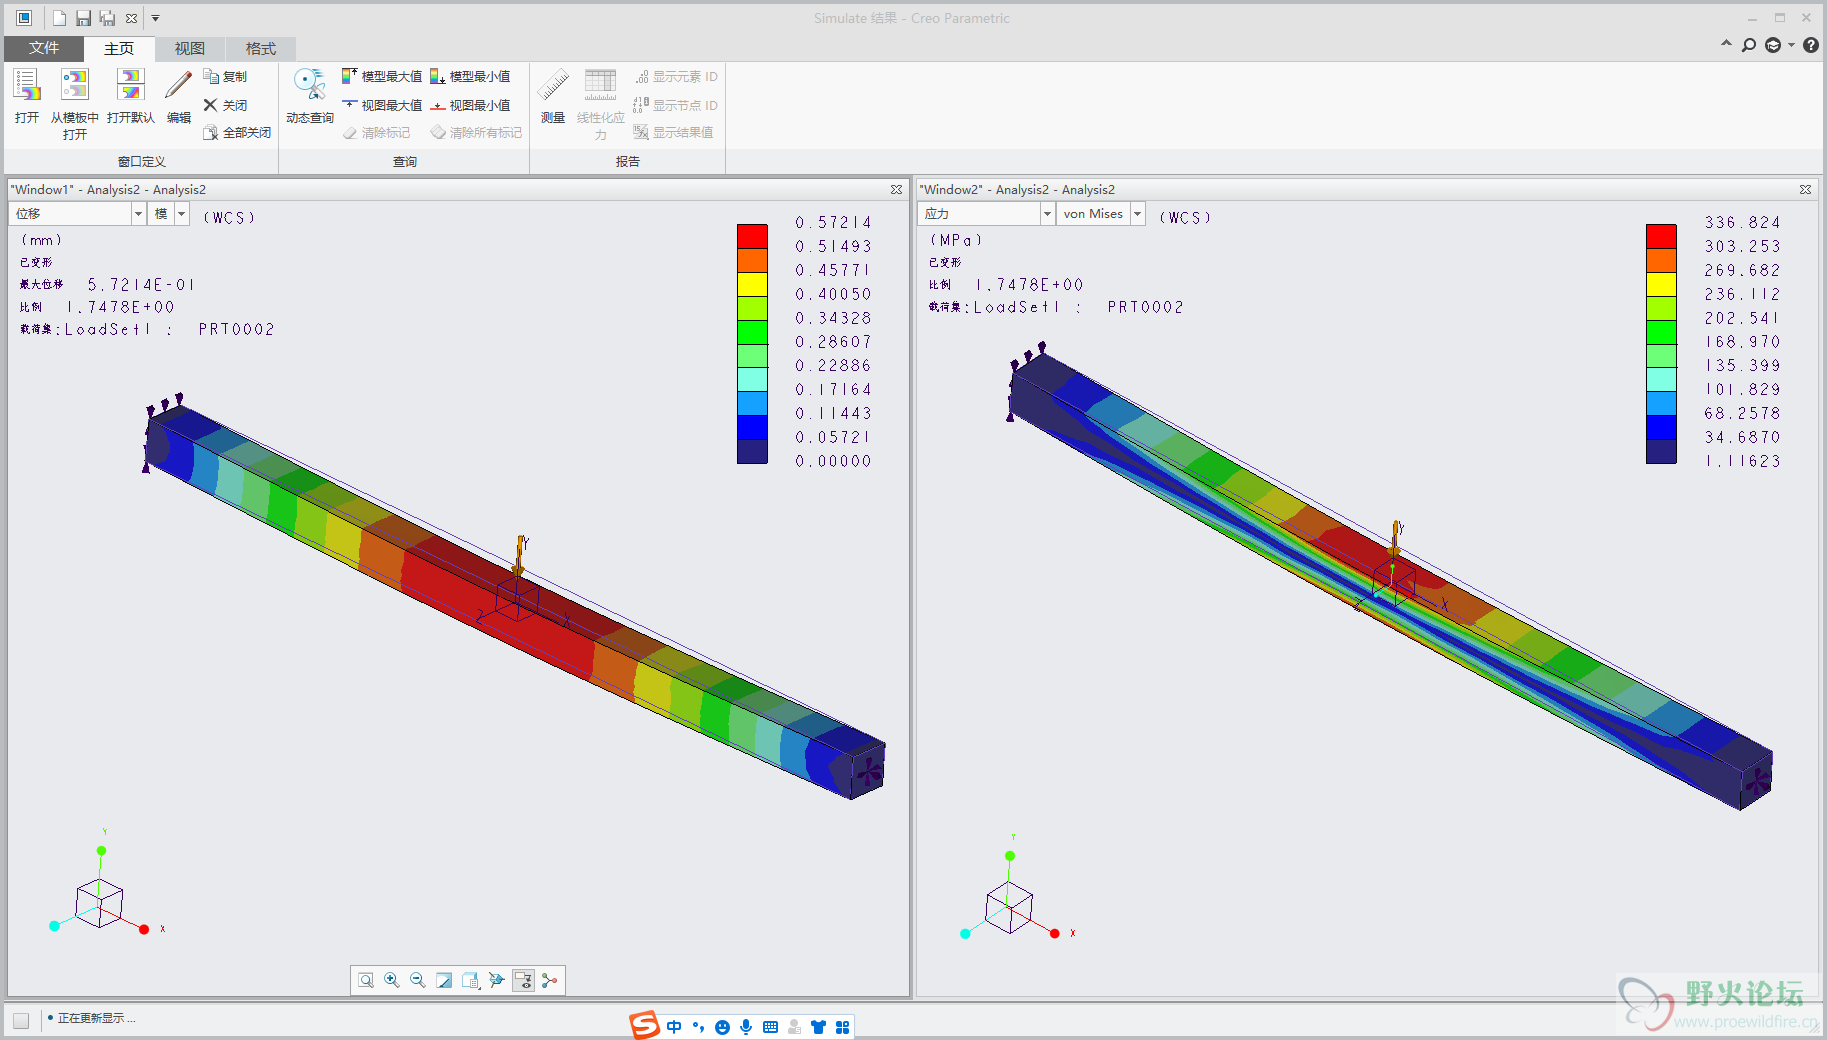Expand the arrow next to von Mises
The width and height of the screenshot is (1827, 1040).
pos(1138,214)
